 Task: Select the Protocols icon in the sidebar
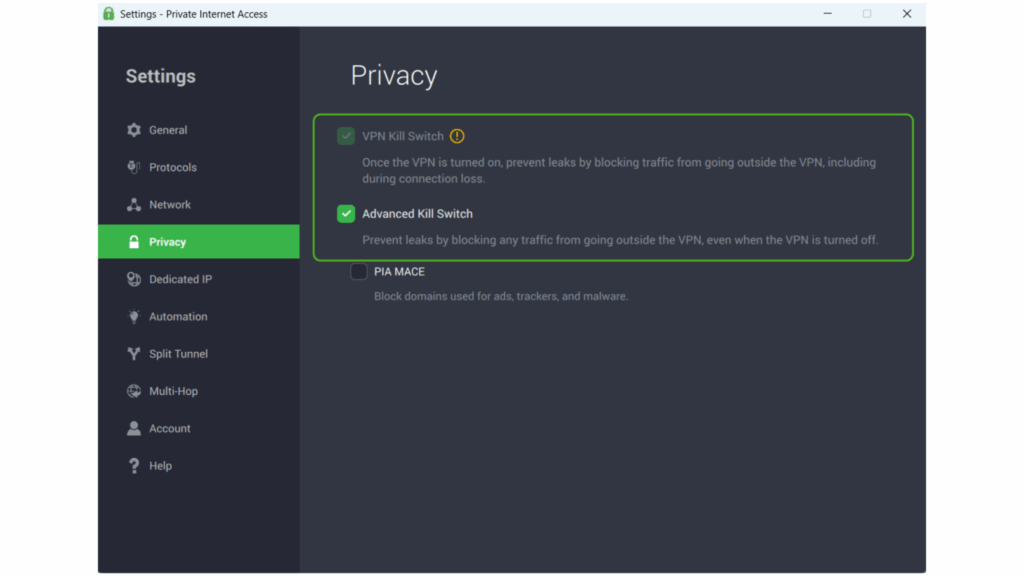pyautogui.click(x=134, y=167)
